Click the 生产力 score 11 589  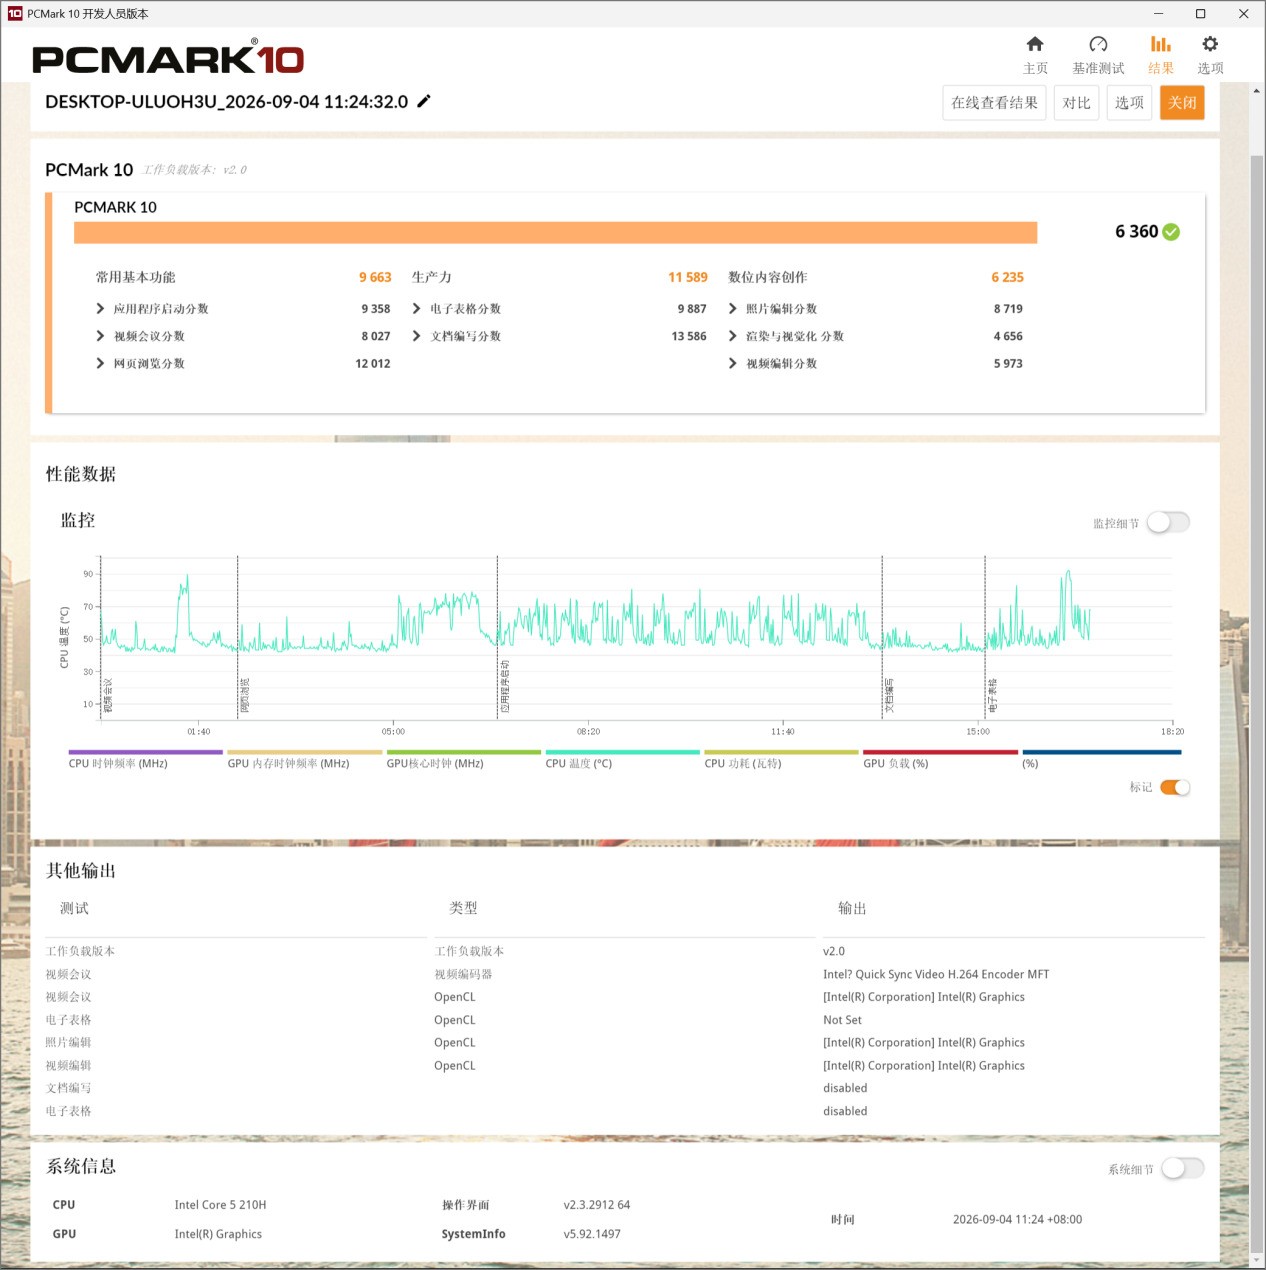coord(688,277)
